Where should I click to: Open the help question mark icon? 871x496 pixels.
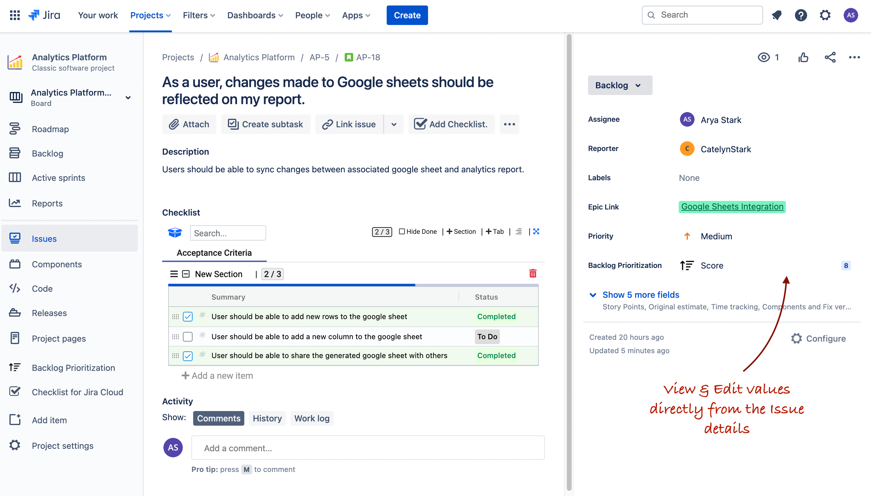801,15
